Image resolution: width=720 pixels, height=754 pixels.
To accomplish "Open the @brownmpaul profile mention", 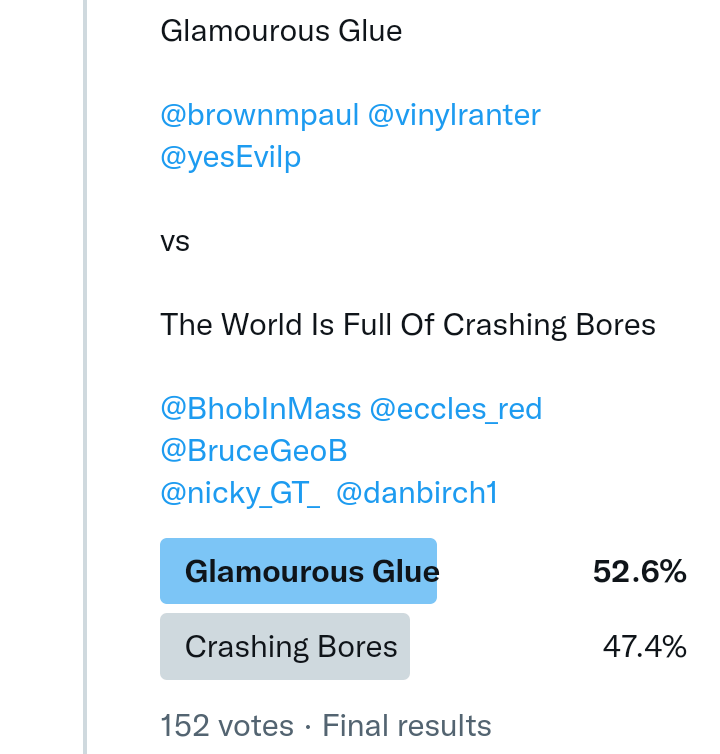I will (259, 115).
